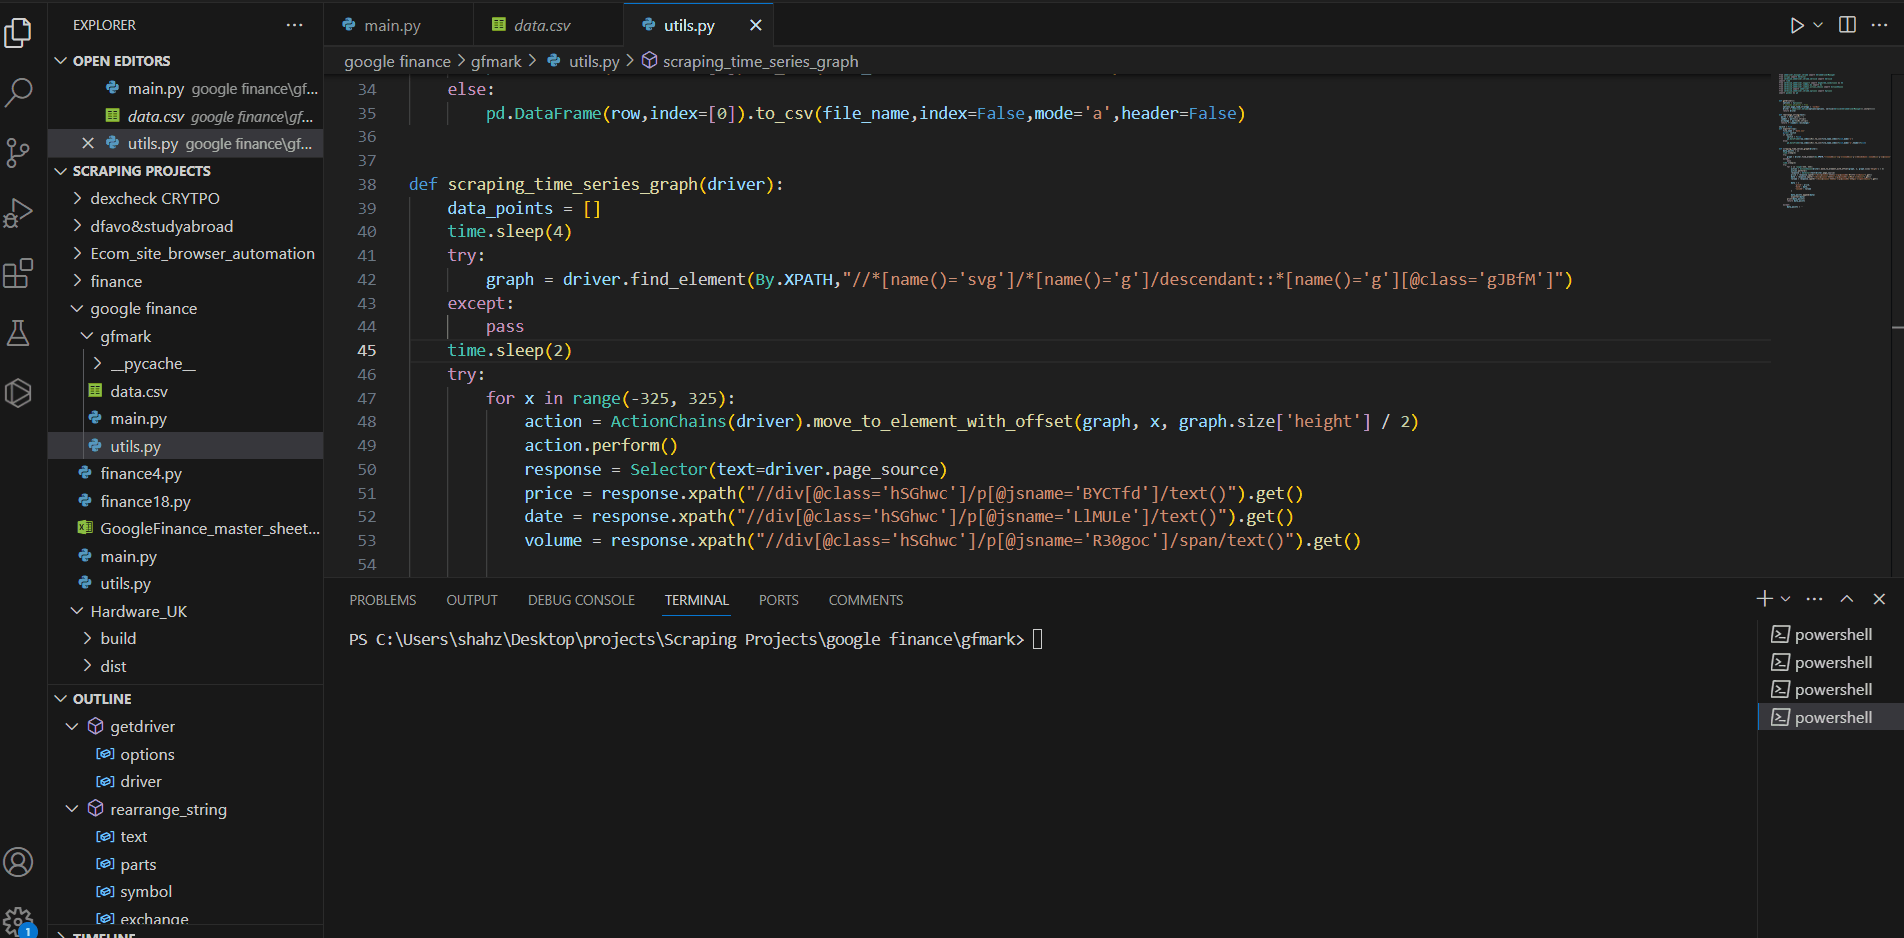Open the GoogleFinance_master_sheet file
1904x938 pixels.
click(x=185, y=529)
